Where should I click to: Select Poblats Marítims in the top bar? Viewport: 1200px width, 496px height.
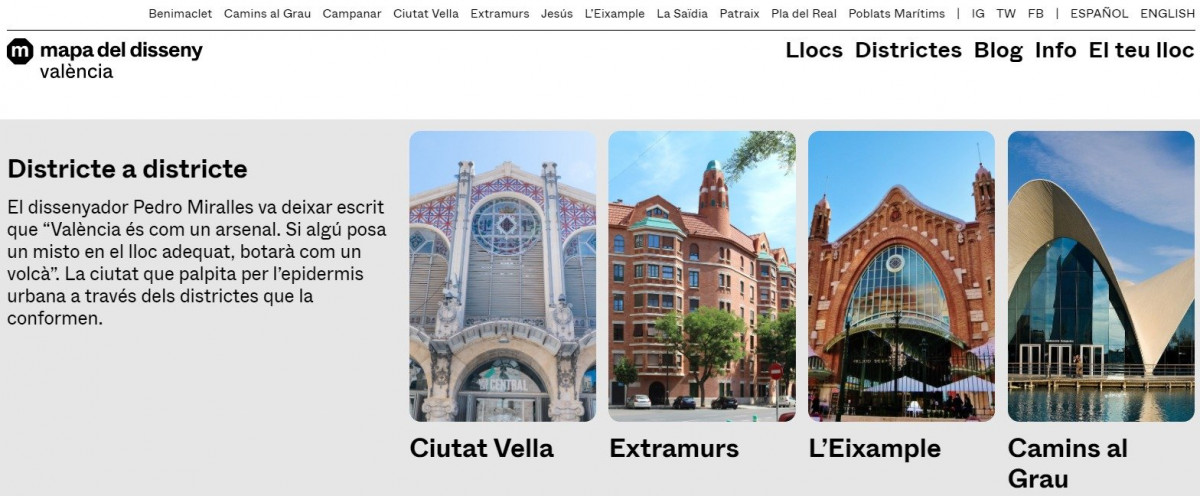(x=896, y=14)
